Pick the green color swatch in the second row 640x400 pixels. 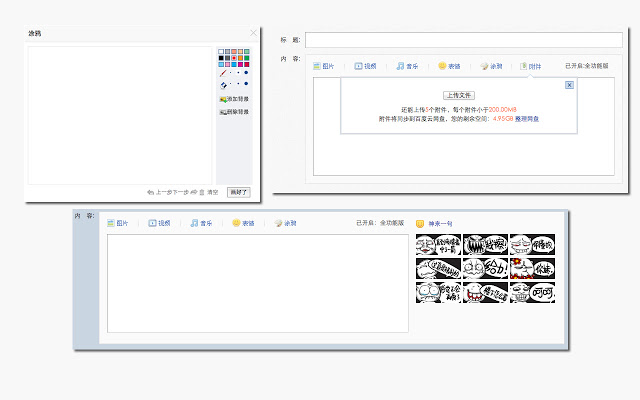pos(247,58)
